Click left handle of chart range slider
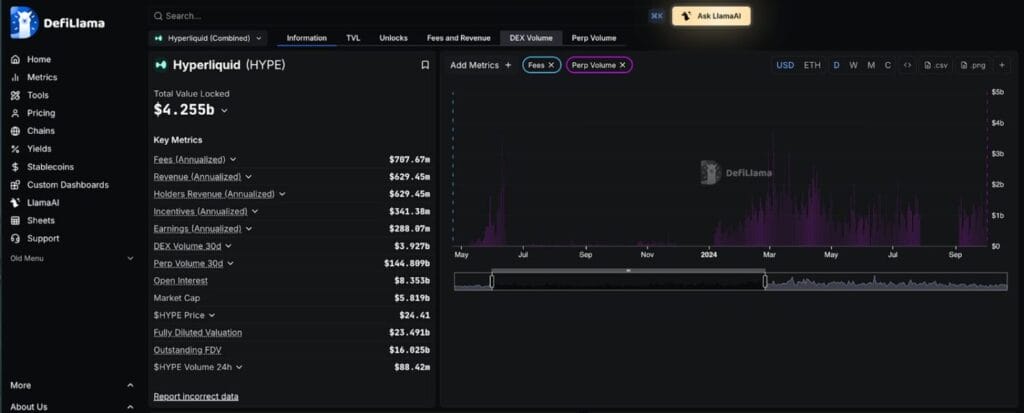The width and height of the screenshot is (1024, 413). 492,281
